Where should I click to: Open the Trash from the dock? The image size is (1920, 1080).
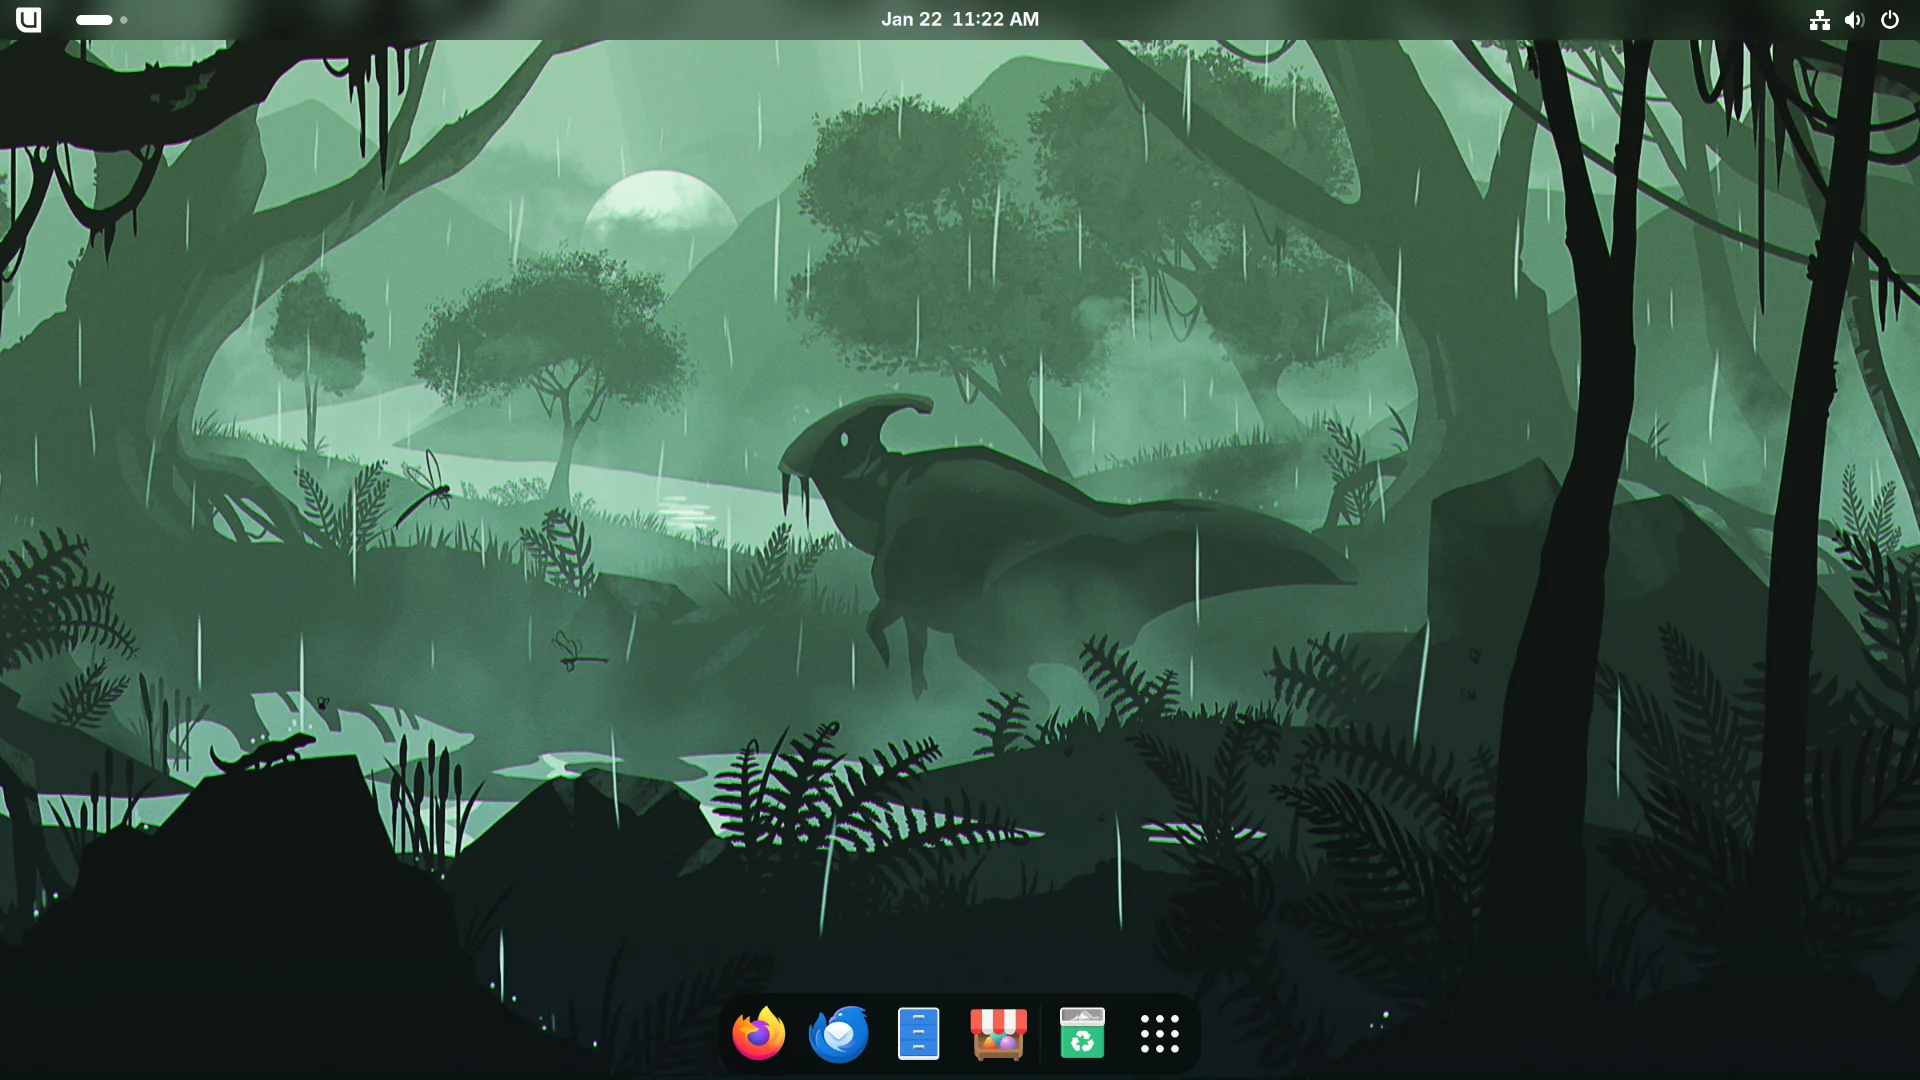click(1082, 1034)
